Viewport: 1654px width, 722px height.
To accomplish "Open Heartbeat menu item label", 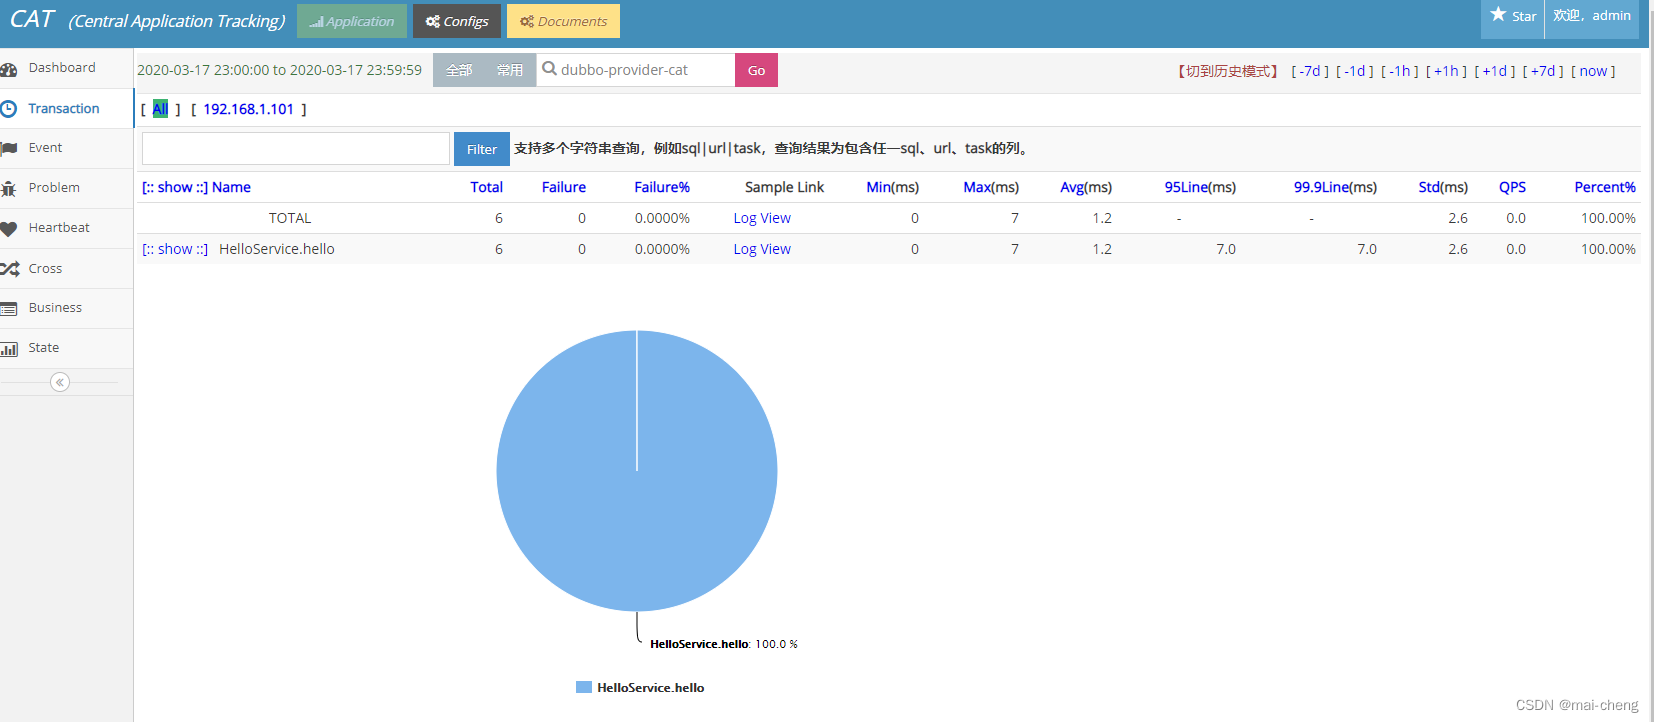I will click(59, 228).
